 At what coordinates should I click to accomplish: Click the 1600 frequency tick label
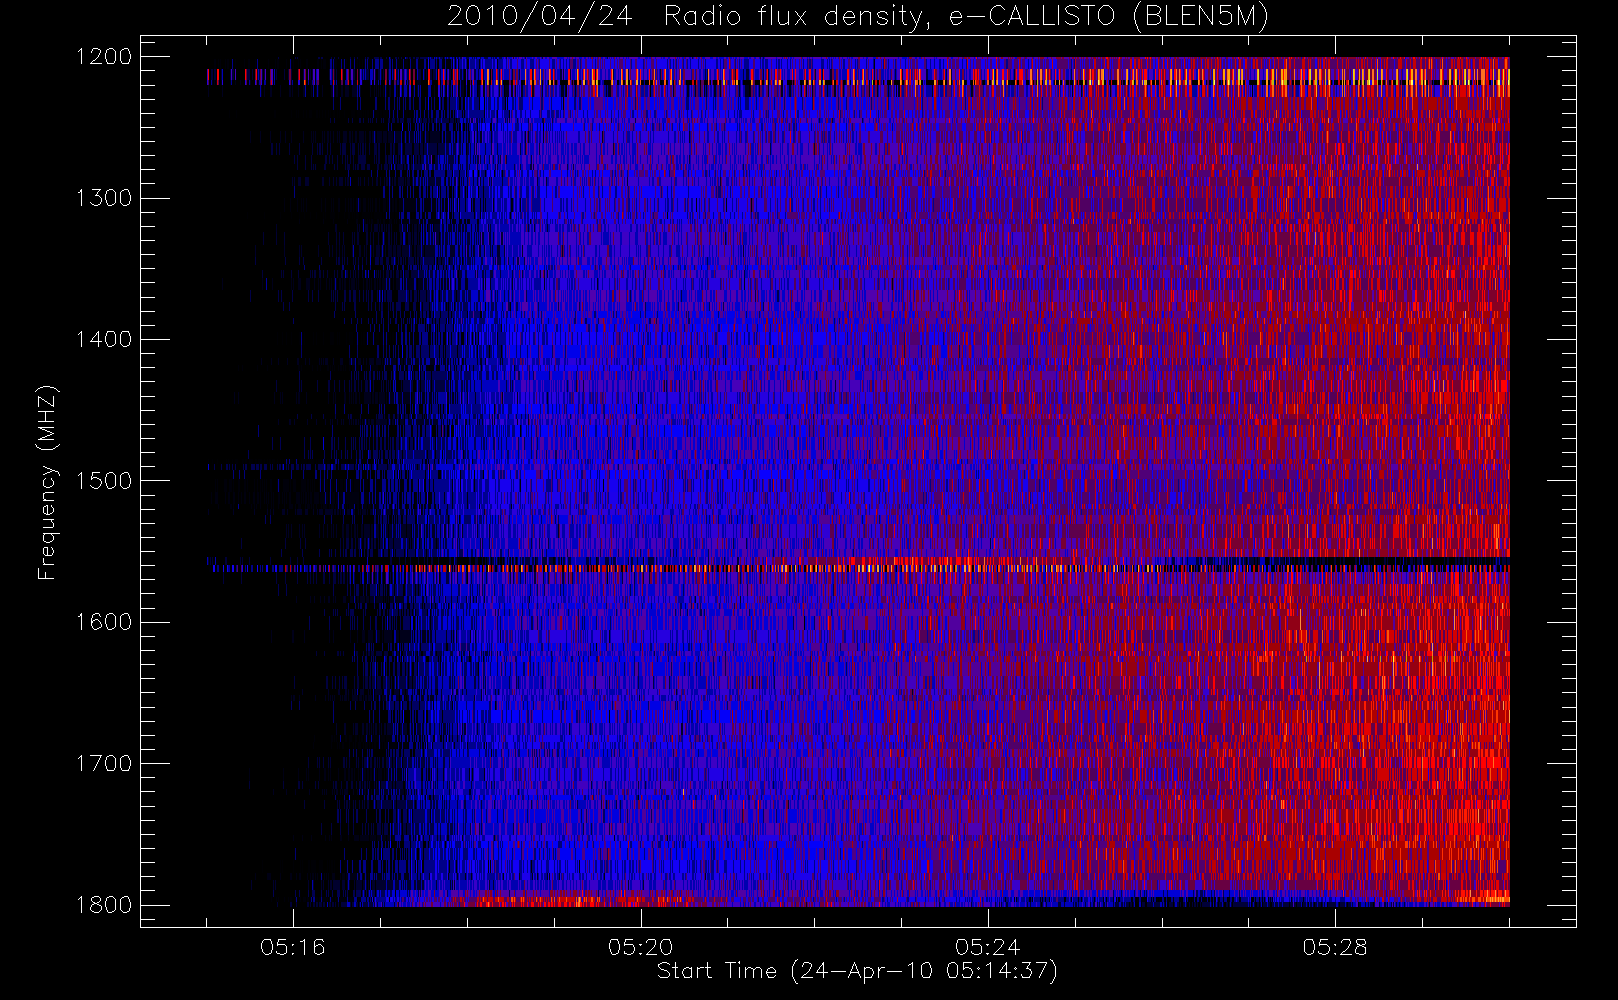[104, 622]
